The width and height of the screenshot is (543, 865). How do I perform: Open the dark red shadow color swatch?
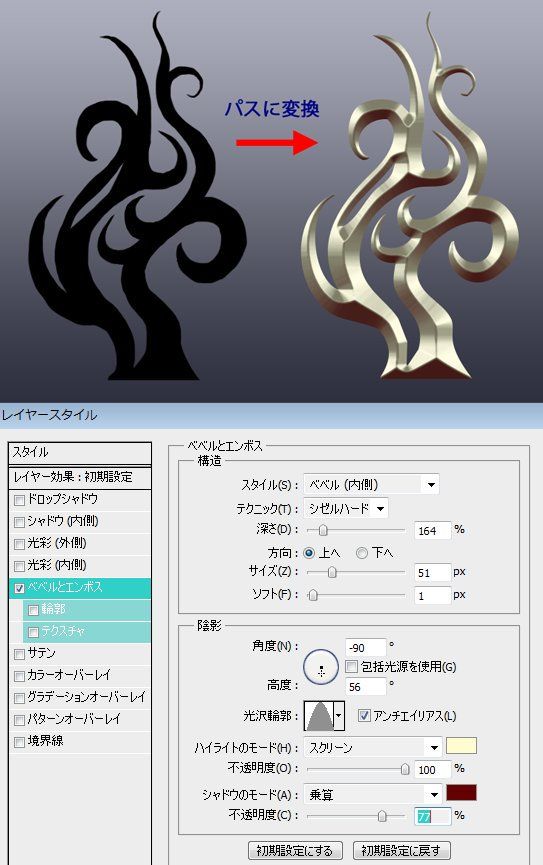pyautogui.click(x=461, y=793)
